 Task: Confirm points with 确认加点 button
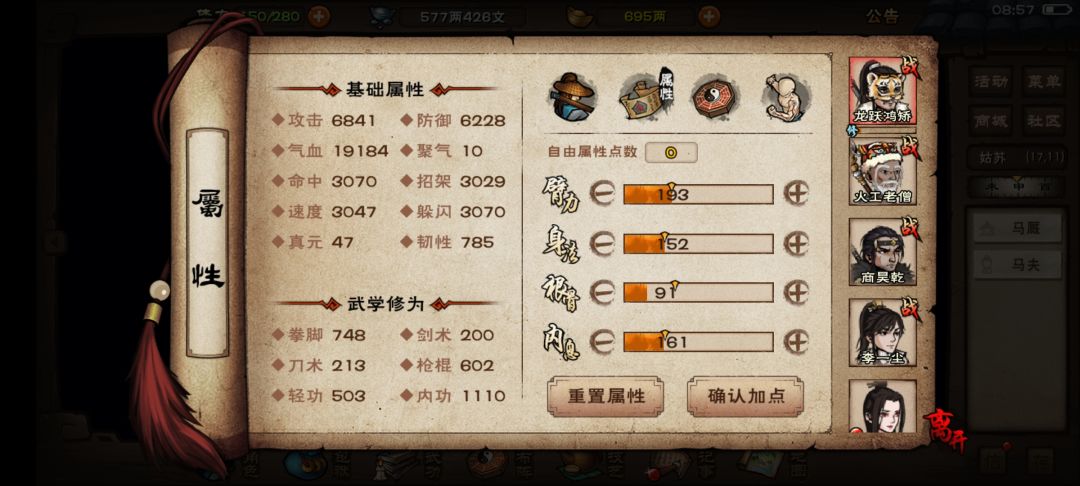(745, 397)
